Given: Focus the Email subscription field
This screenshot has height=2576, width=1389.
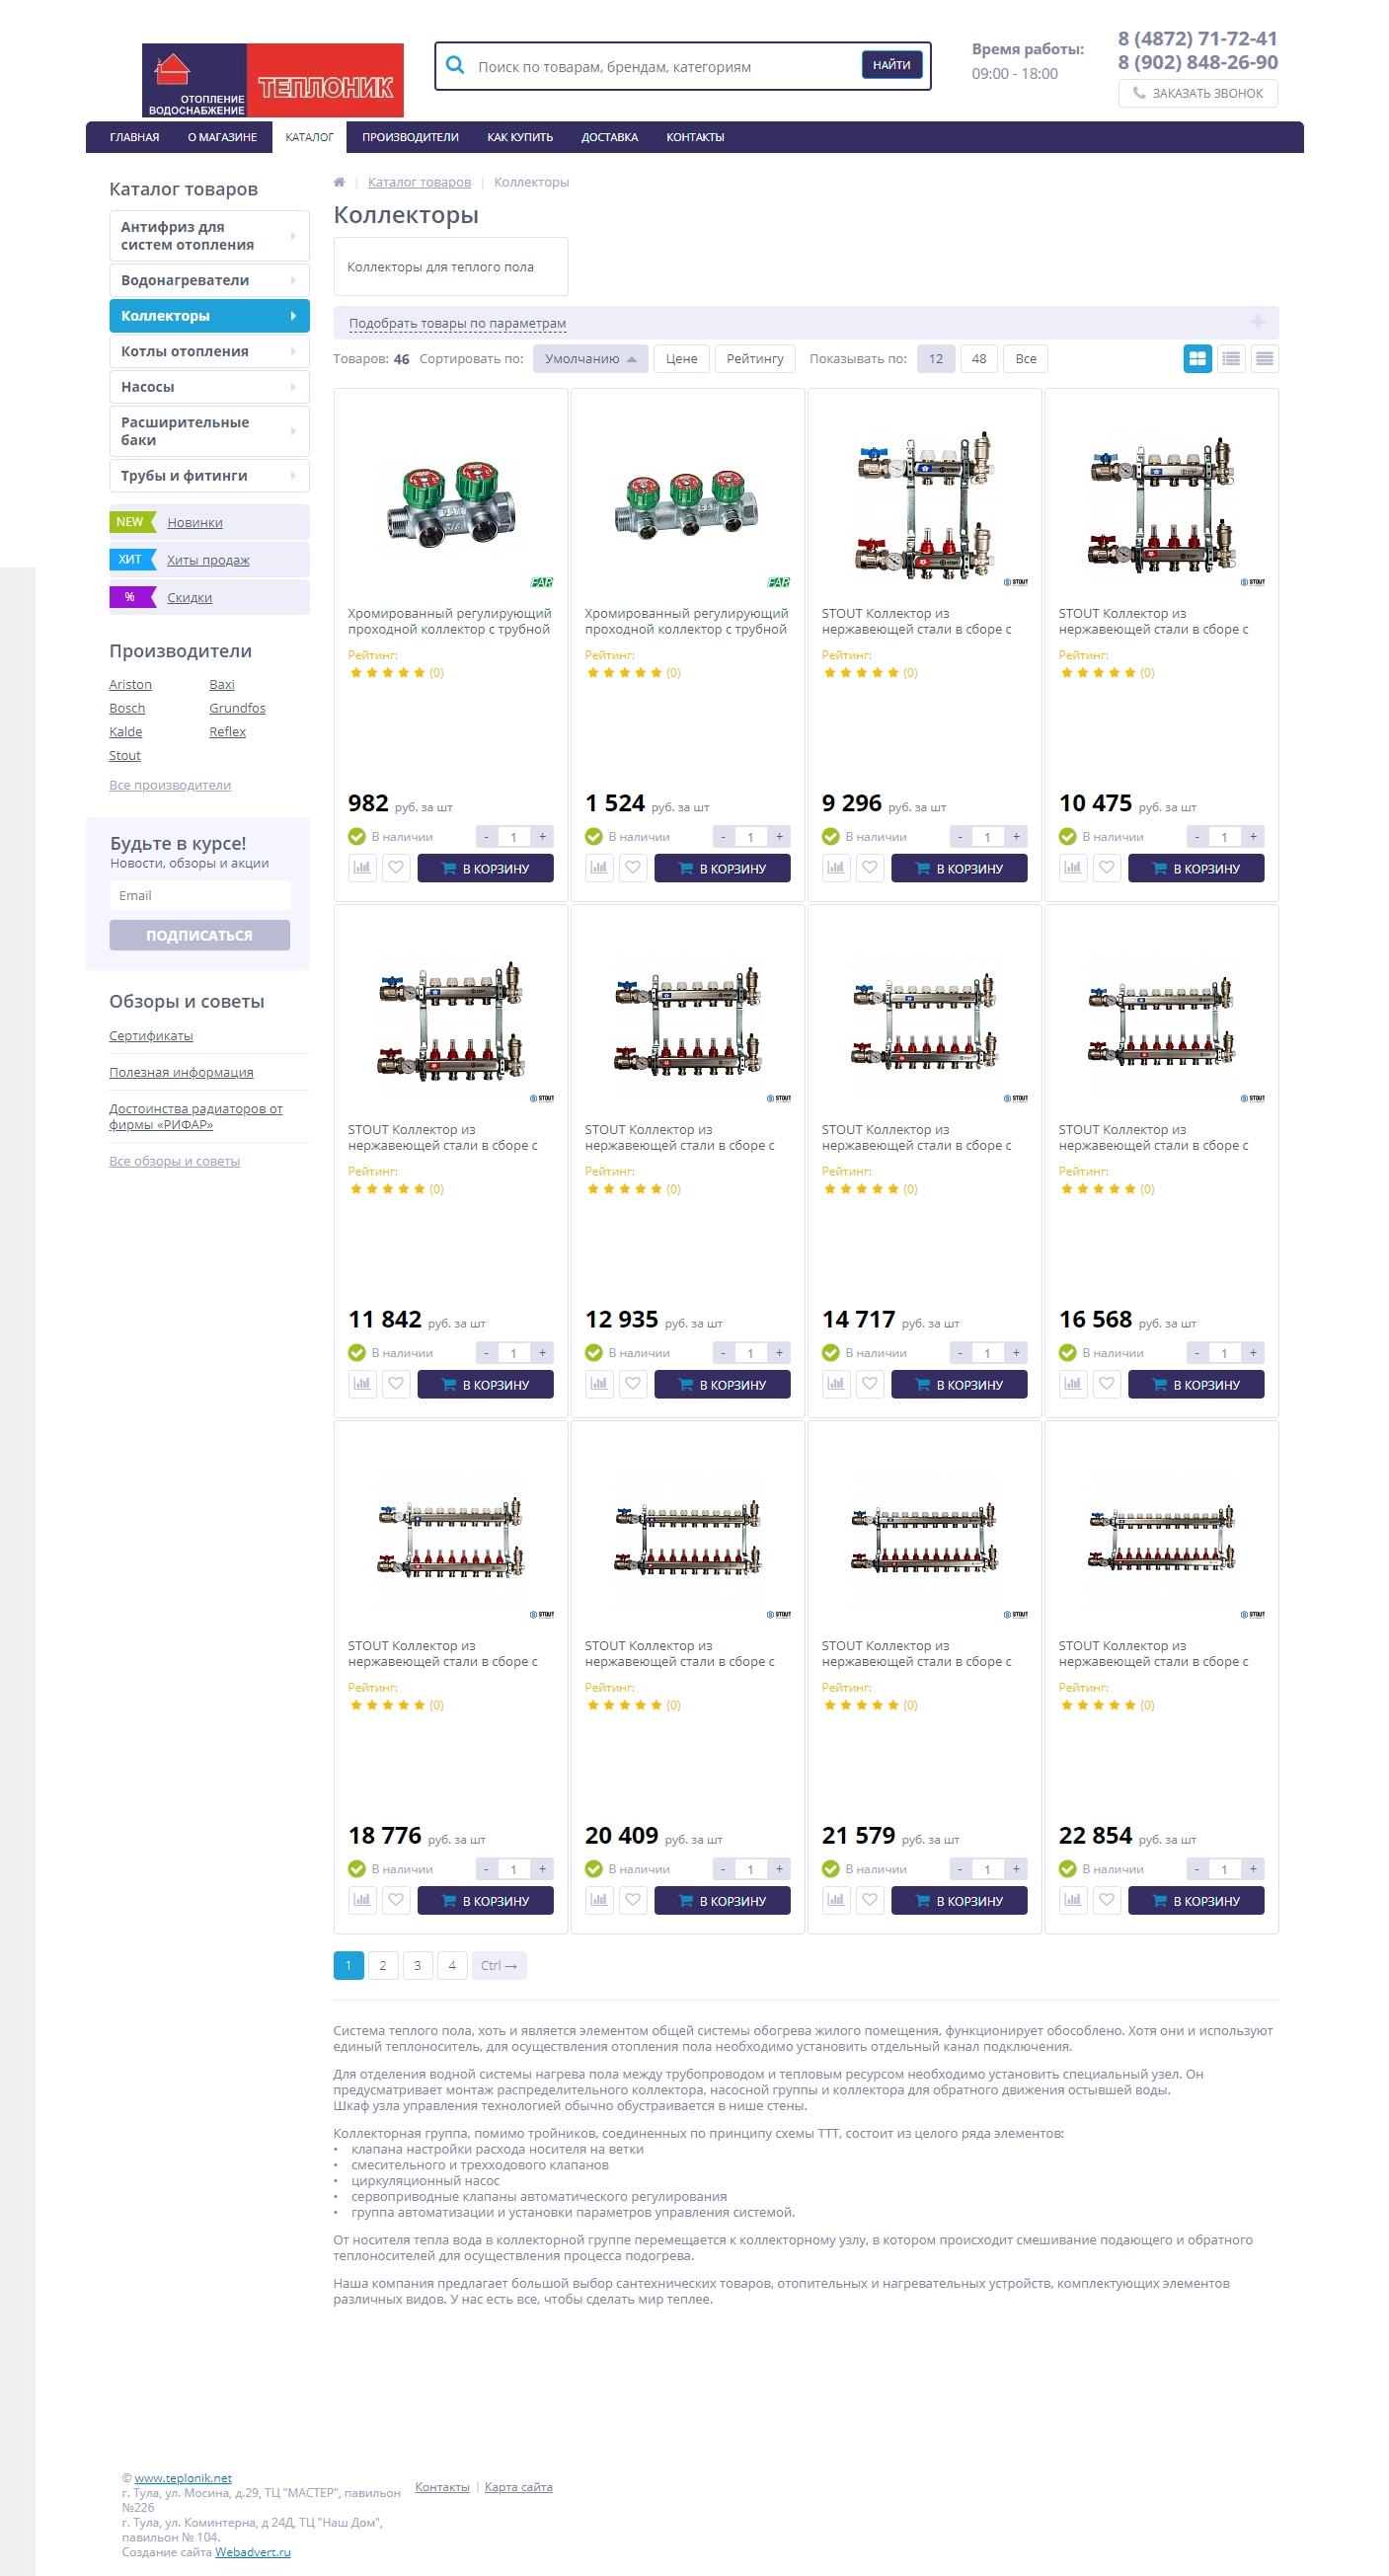Looking at the screenshot, I should pyautogui.click(x=200, y=895).
